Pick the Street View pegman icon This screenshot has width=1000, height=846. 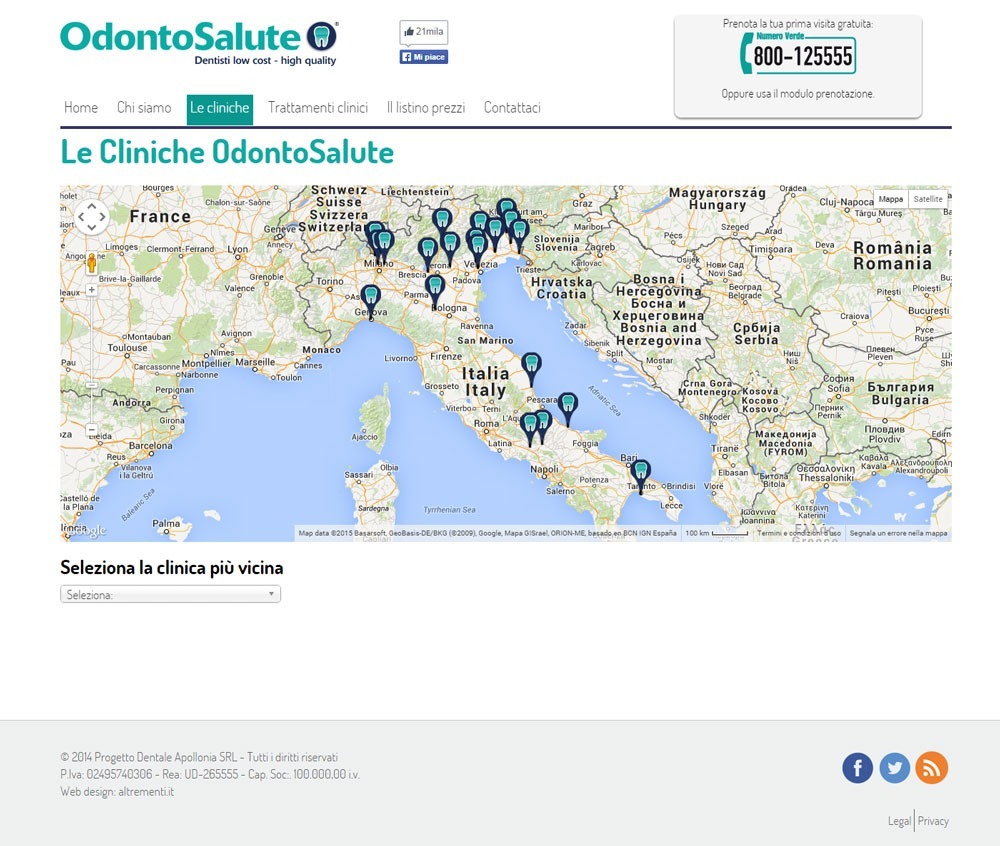pos(92,263)
